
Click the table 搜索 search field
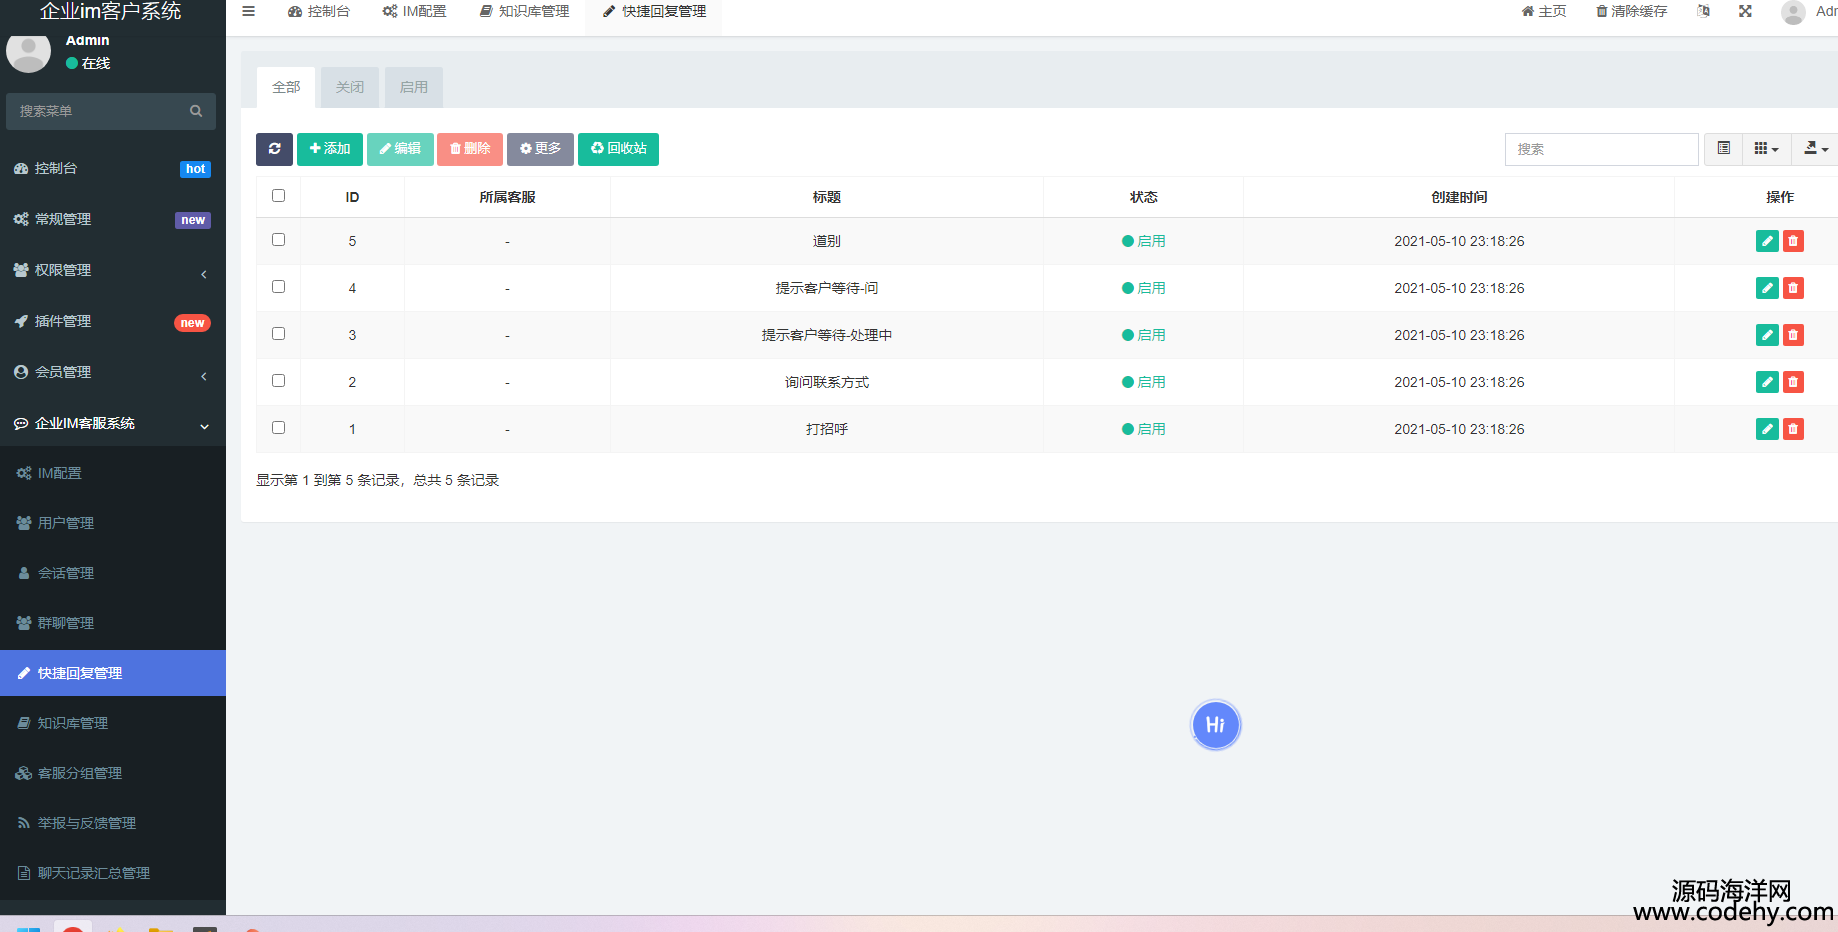click(1601, 149)
